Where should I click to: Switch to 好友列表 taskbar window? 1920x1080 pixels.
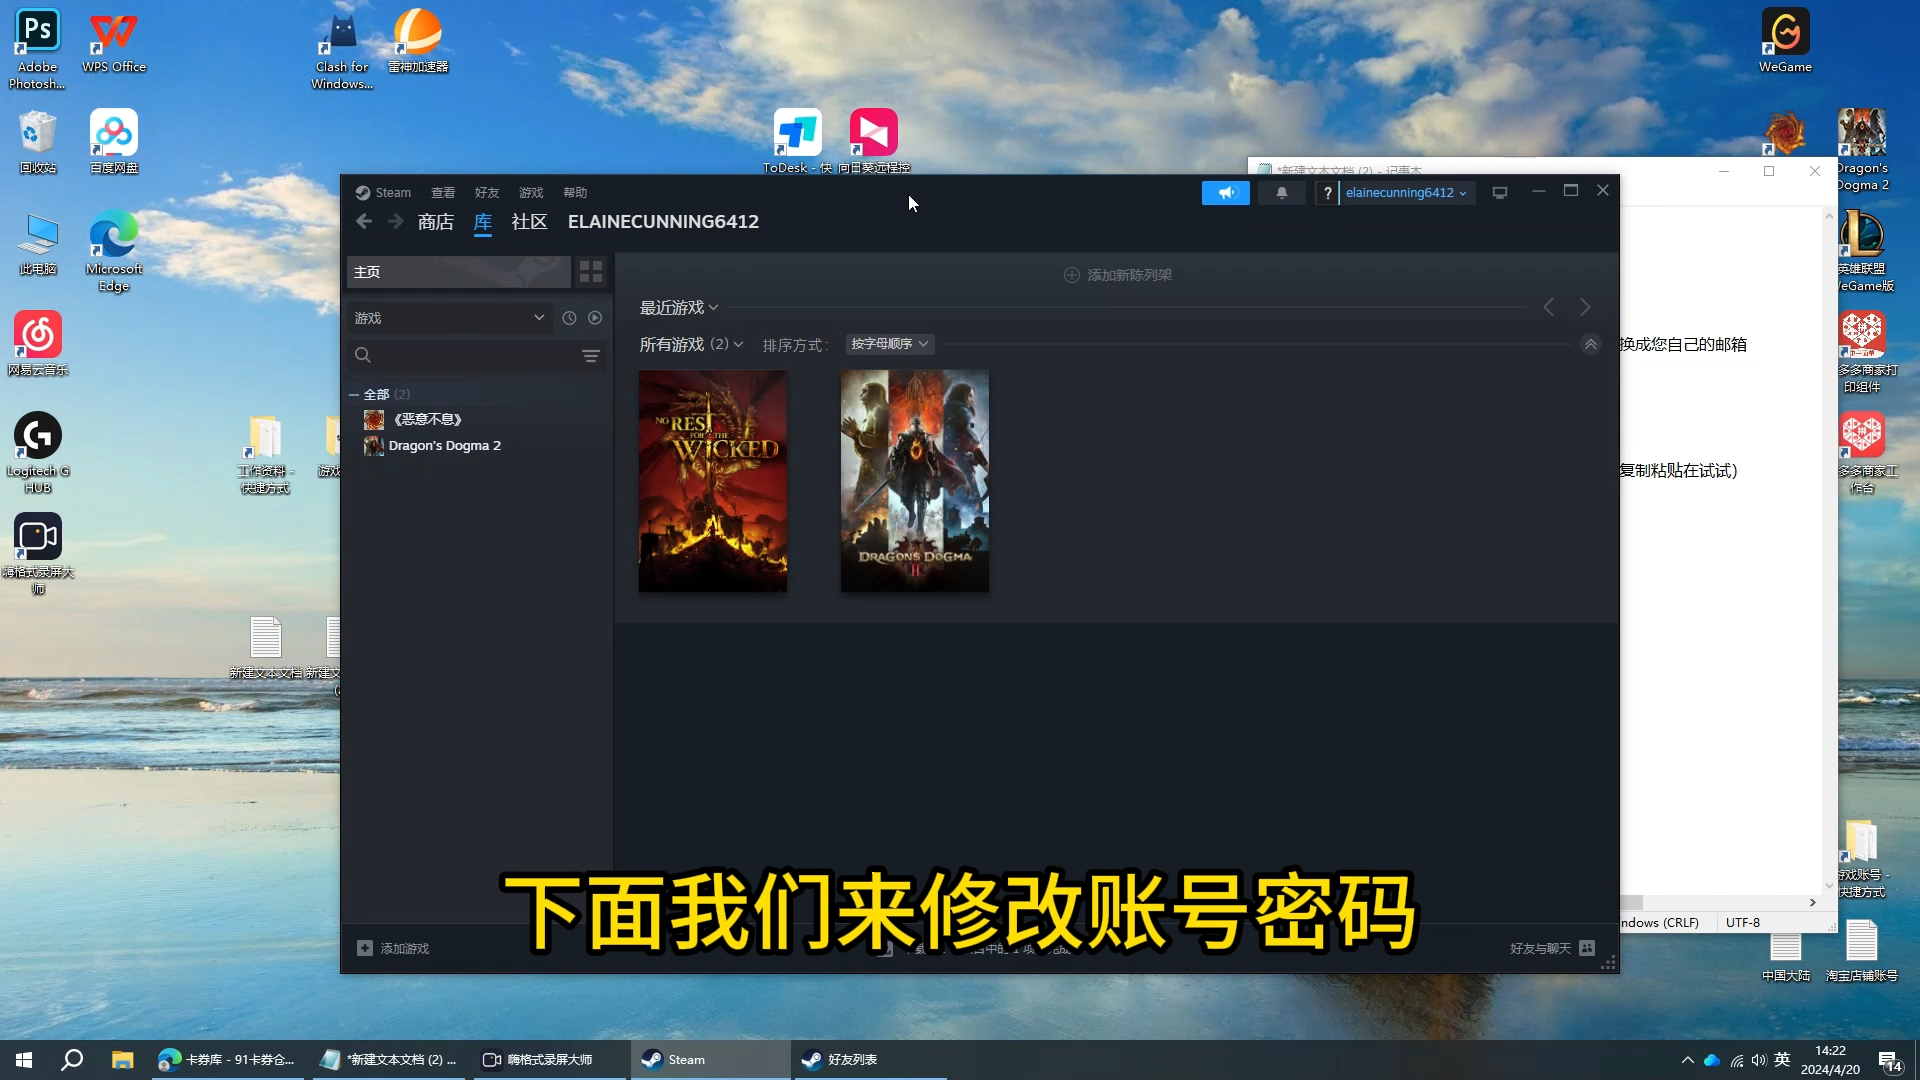click(x=871, y=1060)
